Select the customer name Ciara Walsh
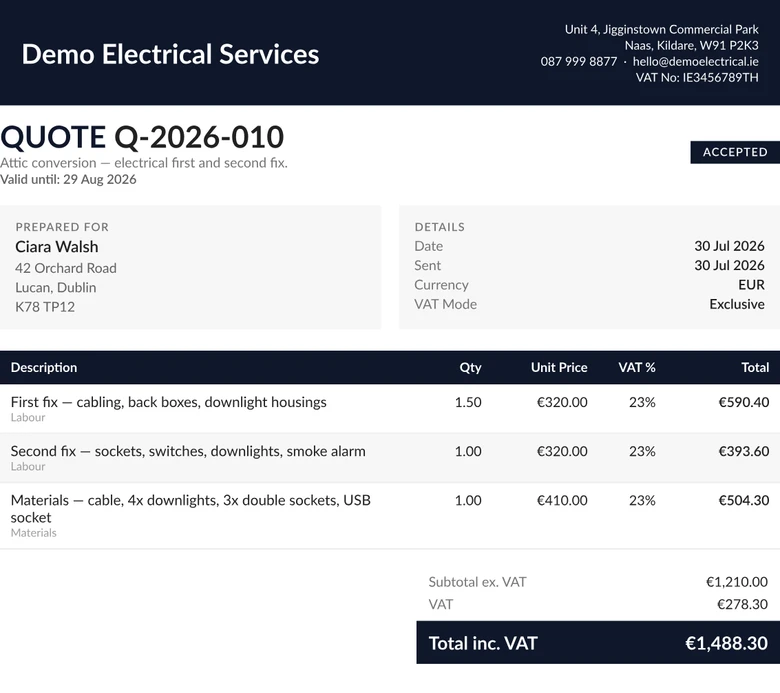 [57, 247]
